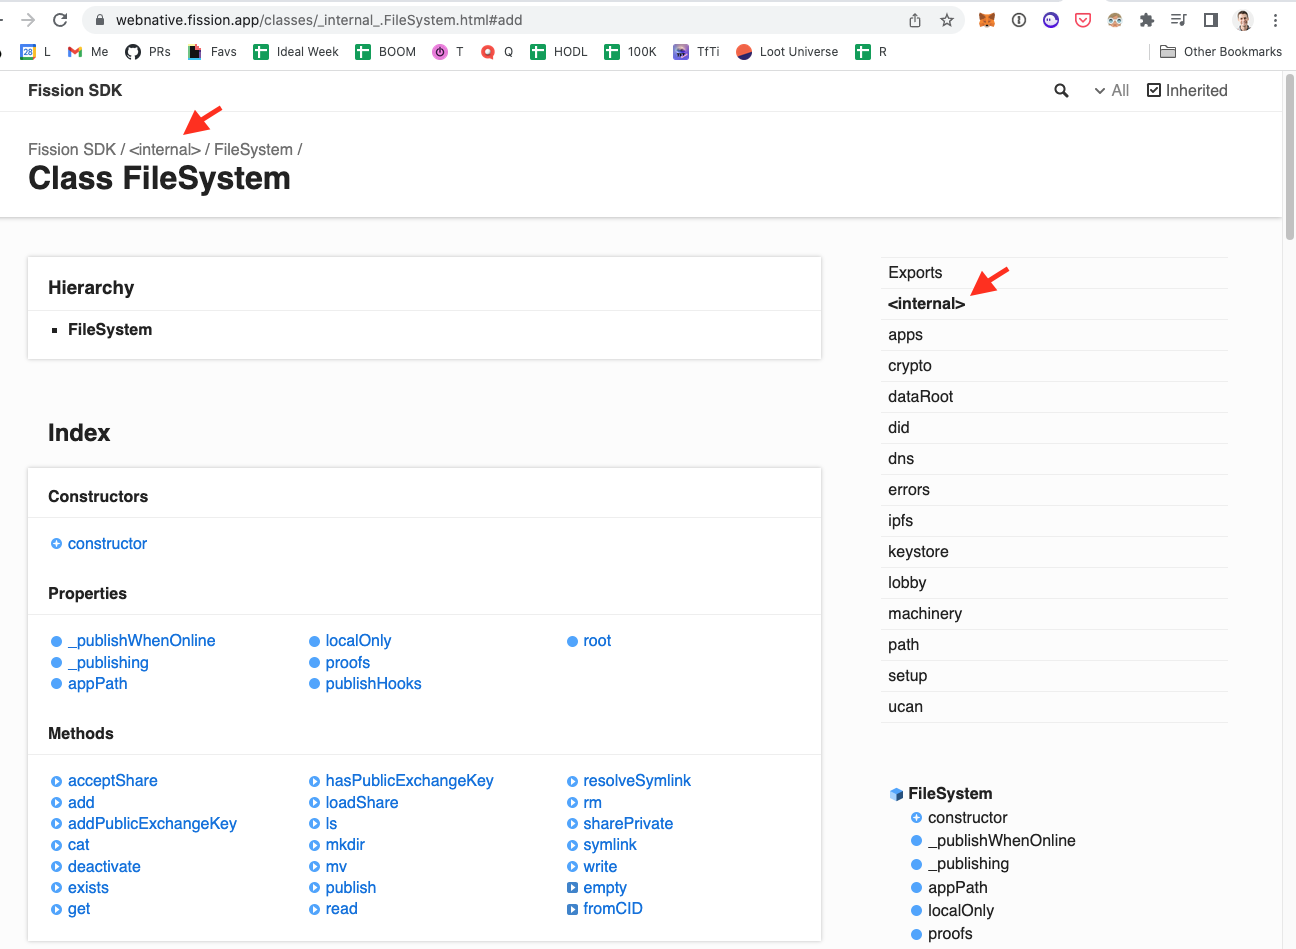Click the Chrome profile avatar

[1242, 20]
